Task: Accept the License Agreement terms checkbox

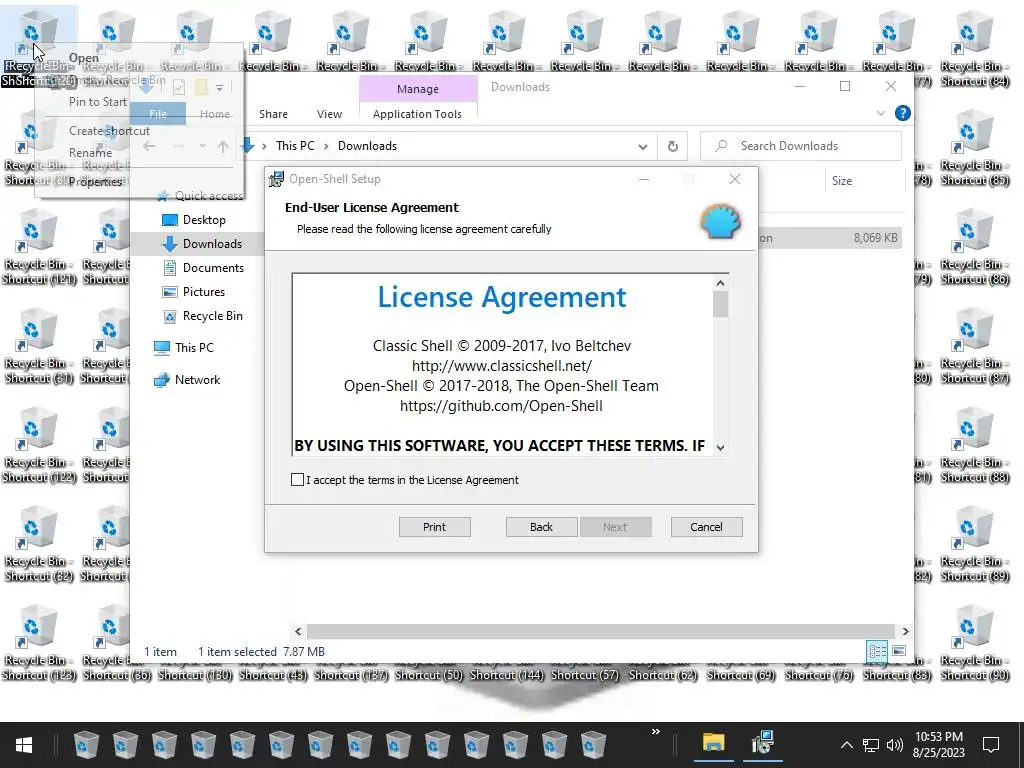Action: point(297,480)
